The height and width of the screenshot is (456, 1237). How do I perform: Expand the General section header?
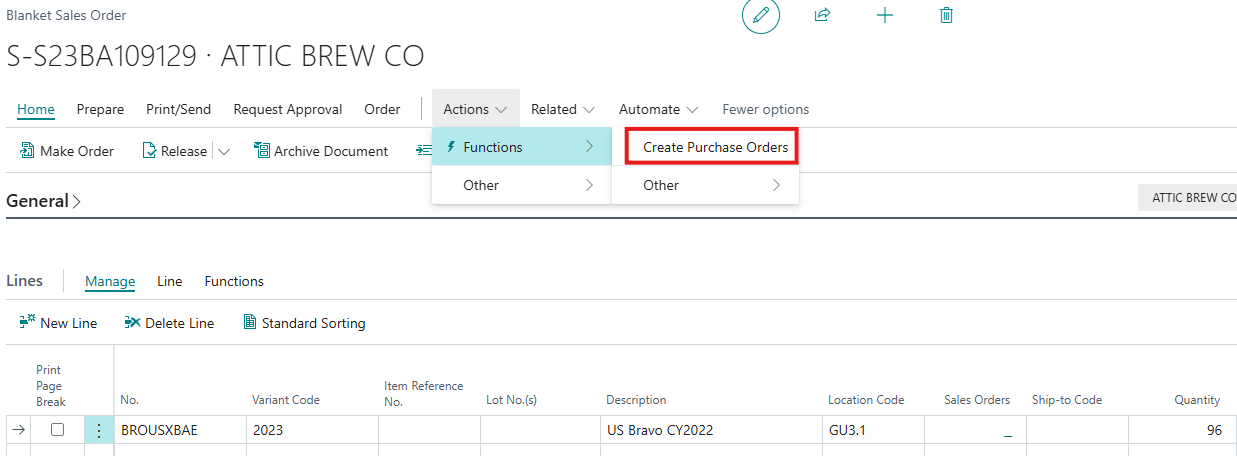click(44, 201)
